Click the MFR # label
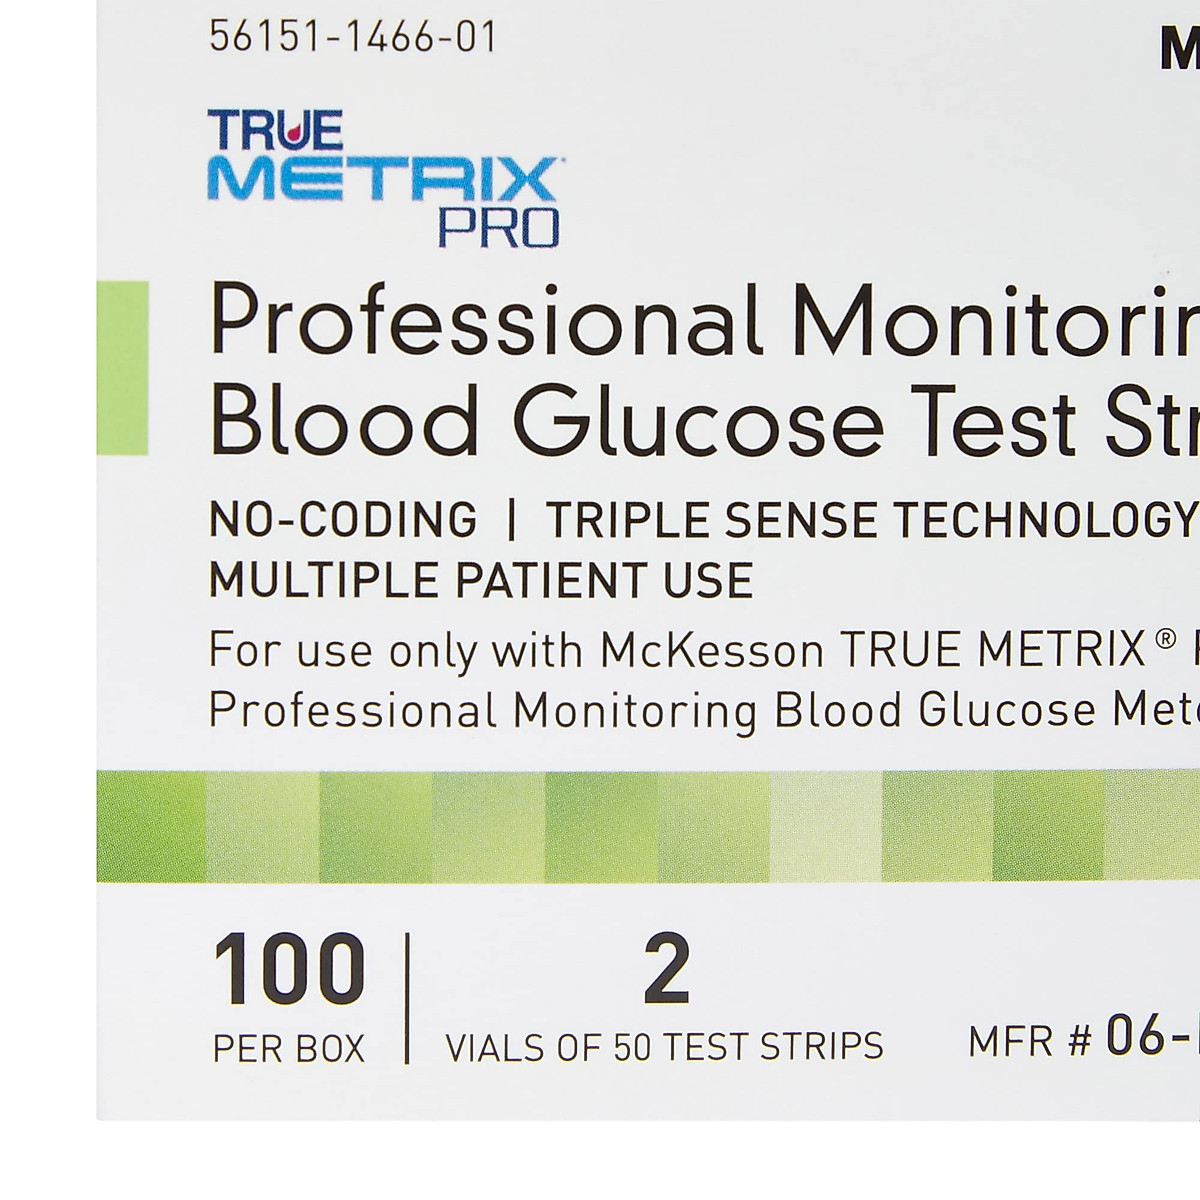1200x1200 pixels. coord(1029,1042)
